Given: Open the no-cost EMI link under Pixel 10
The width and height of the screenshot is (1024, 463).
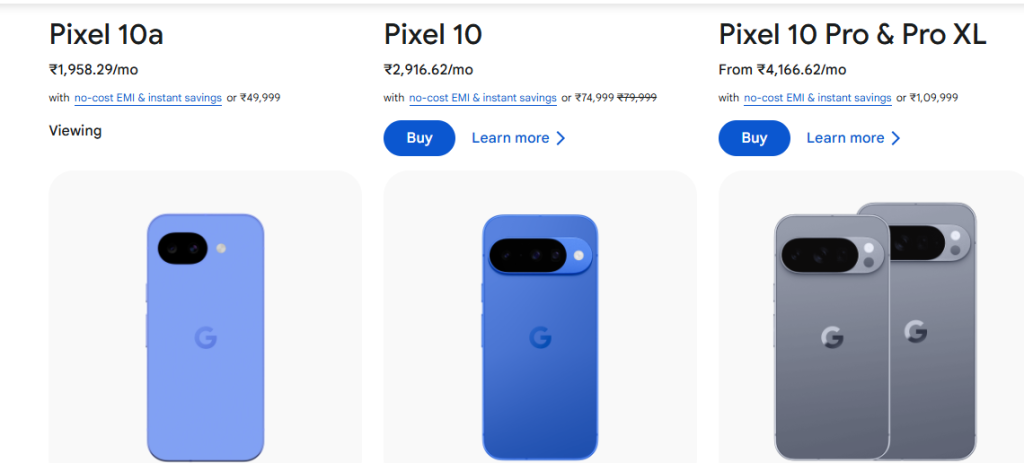Looking at the screenshot, I should click(482, 98).
